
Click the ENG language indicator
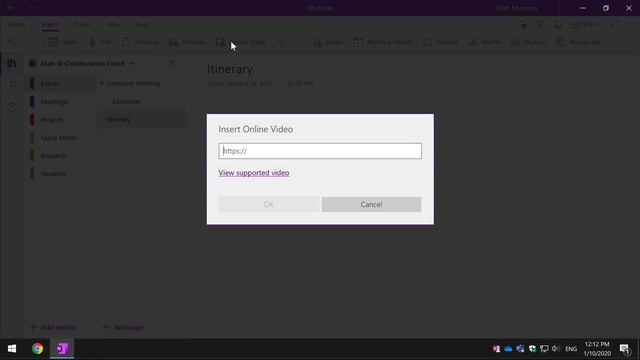point(571,349)
